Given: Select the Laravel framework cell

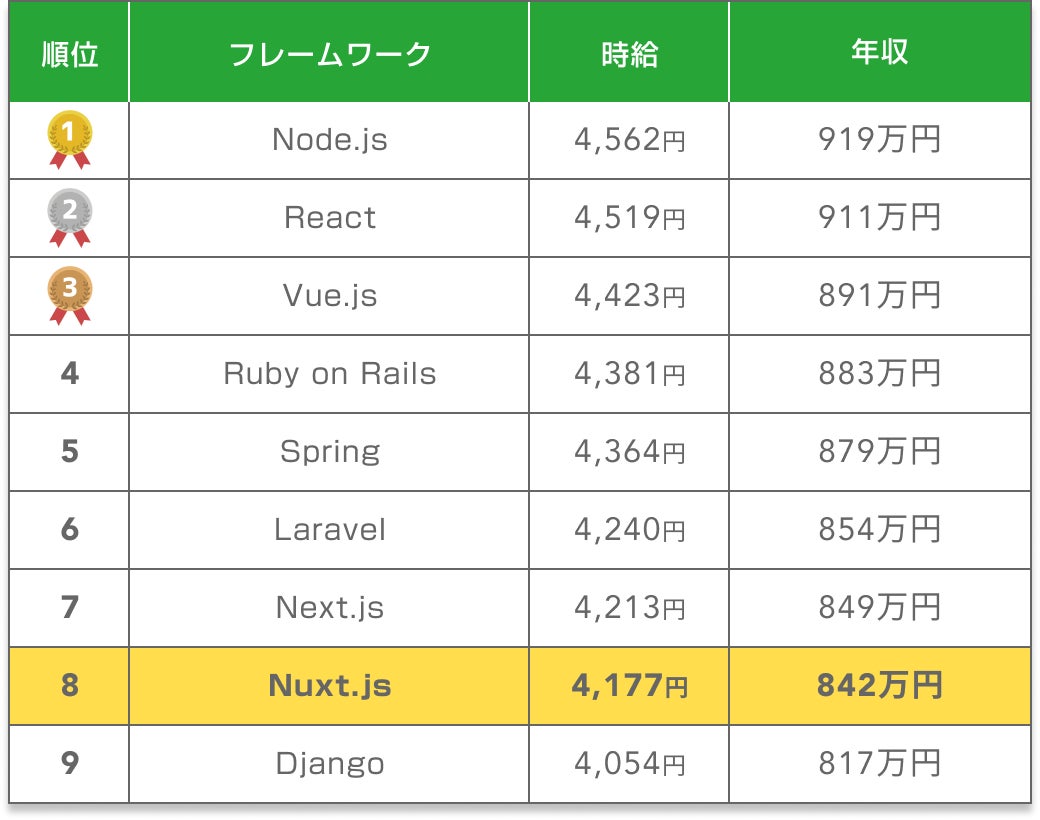Looking at the screenshot, I should (x=329, y=529).
